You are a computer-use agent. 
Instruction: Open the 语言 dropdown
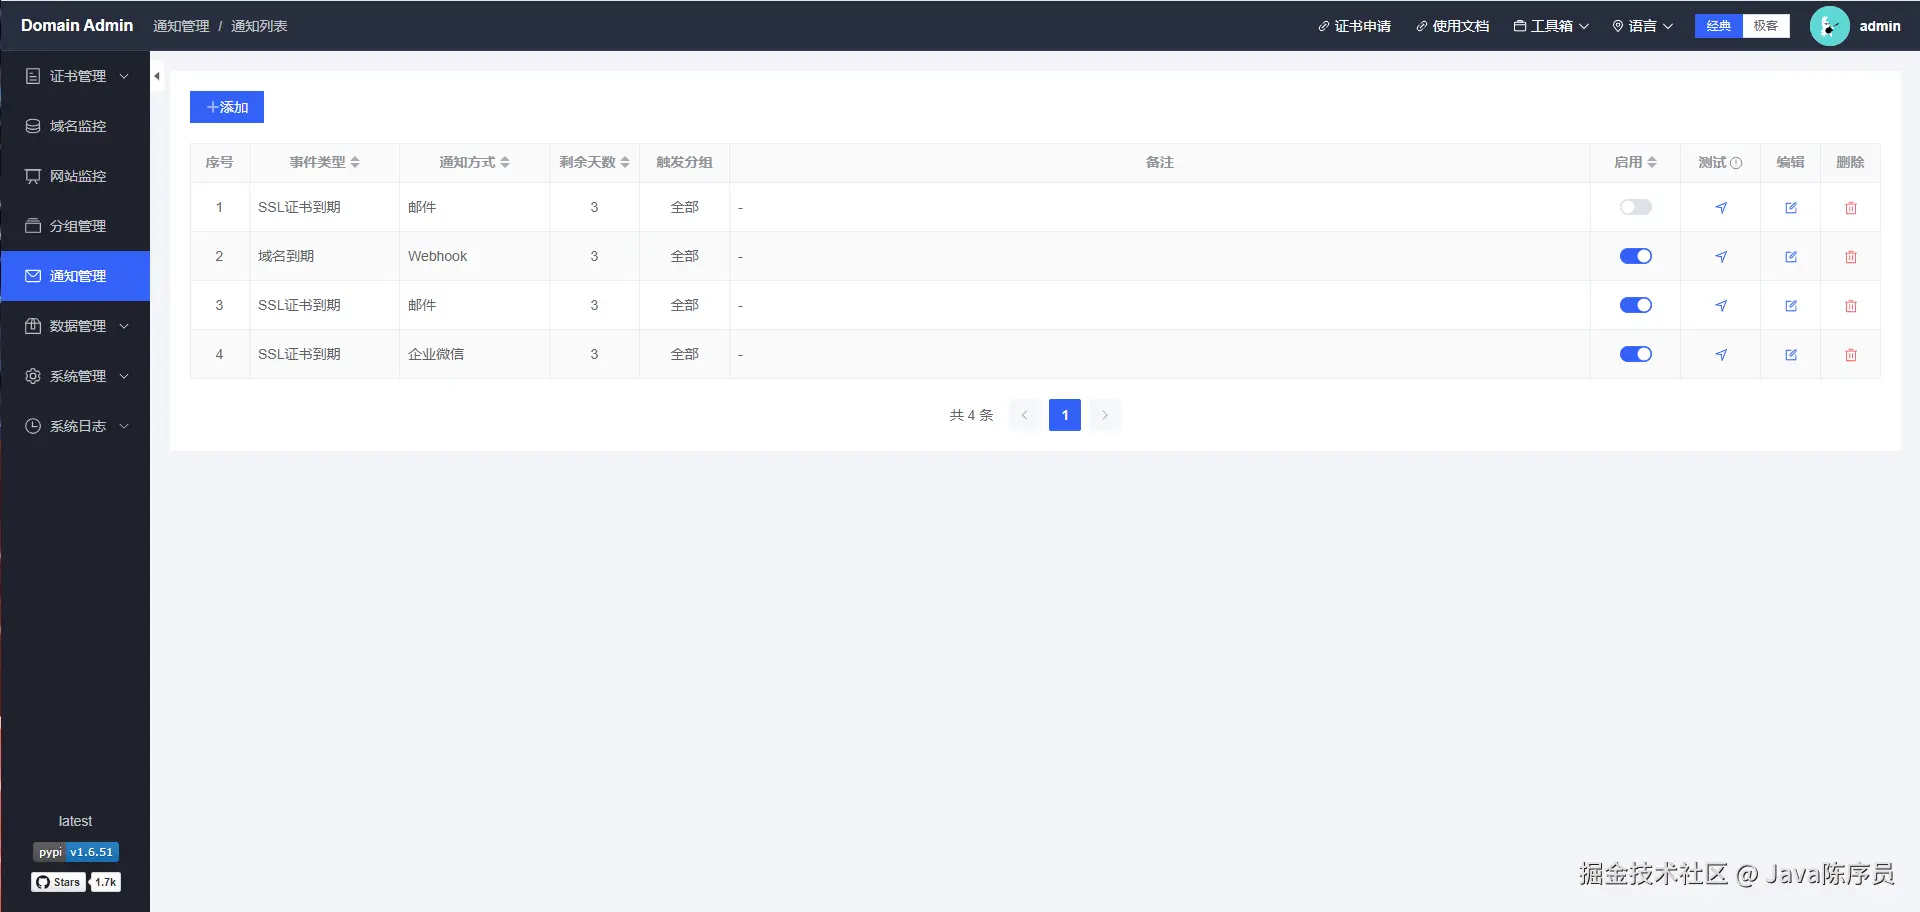point(1642,26)
